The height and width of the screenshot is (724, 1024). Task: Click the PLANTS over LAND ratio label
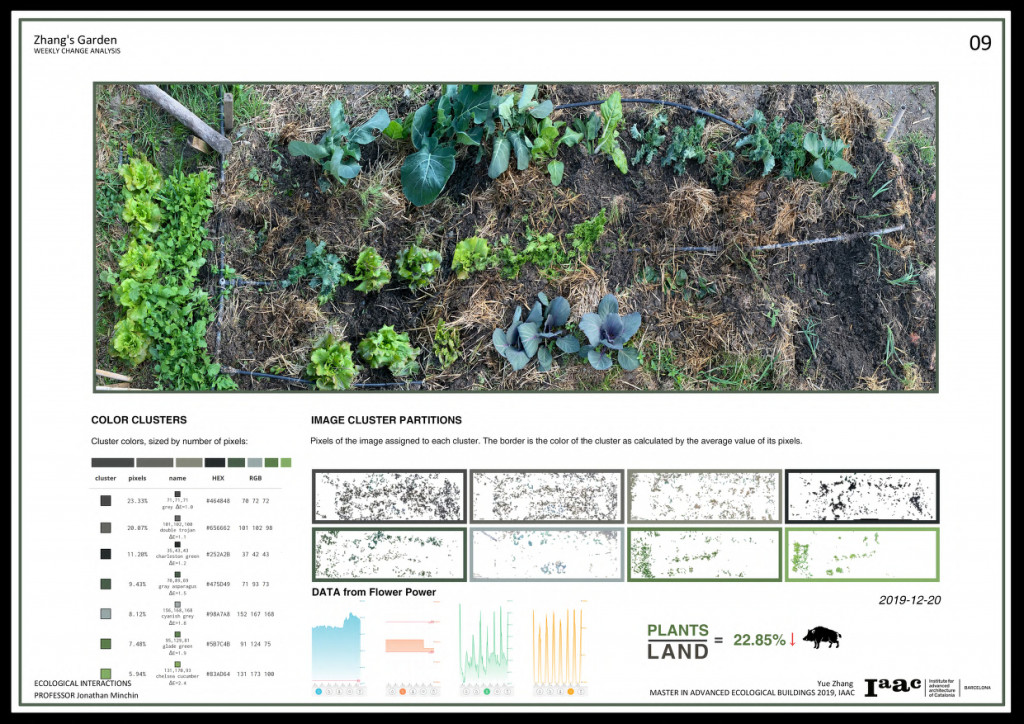click(677, 641)
